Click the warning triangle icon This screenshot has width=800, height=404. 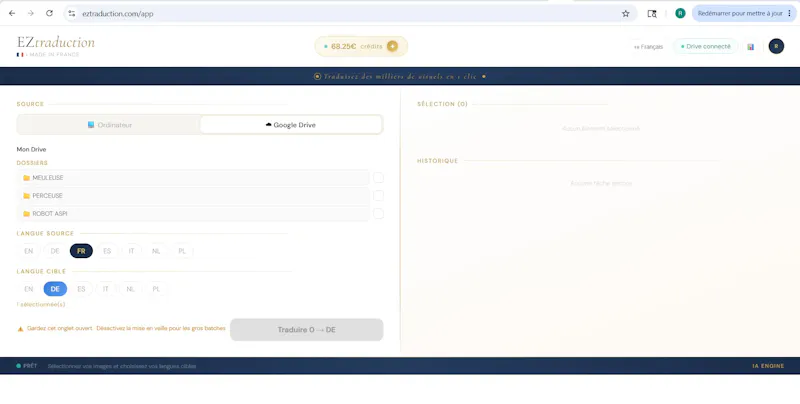pos(20,329)
